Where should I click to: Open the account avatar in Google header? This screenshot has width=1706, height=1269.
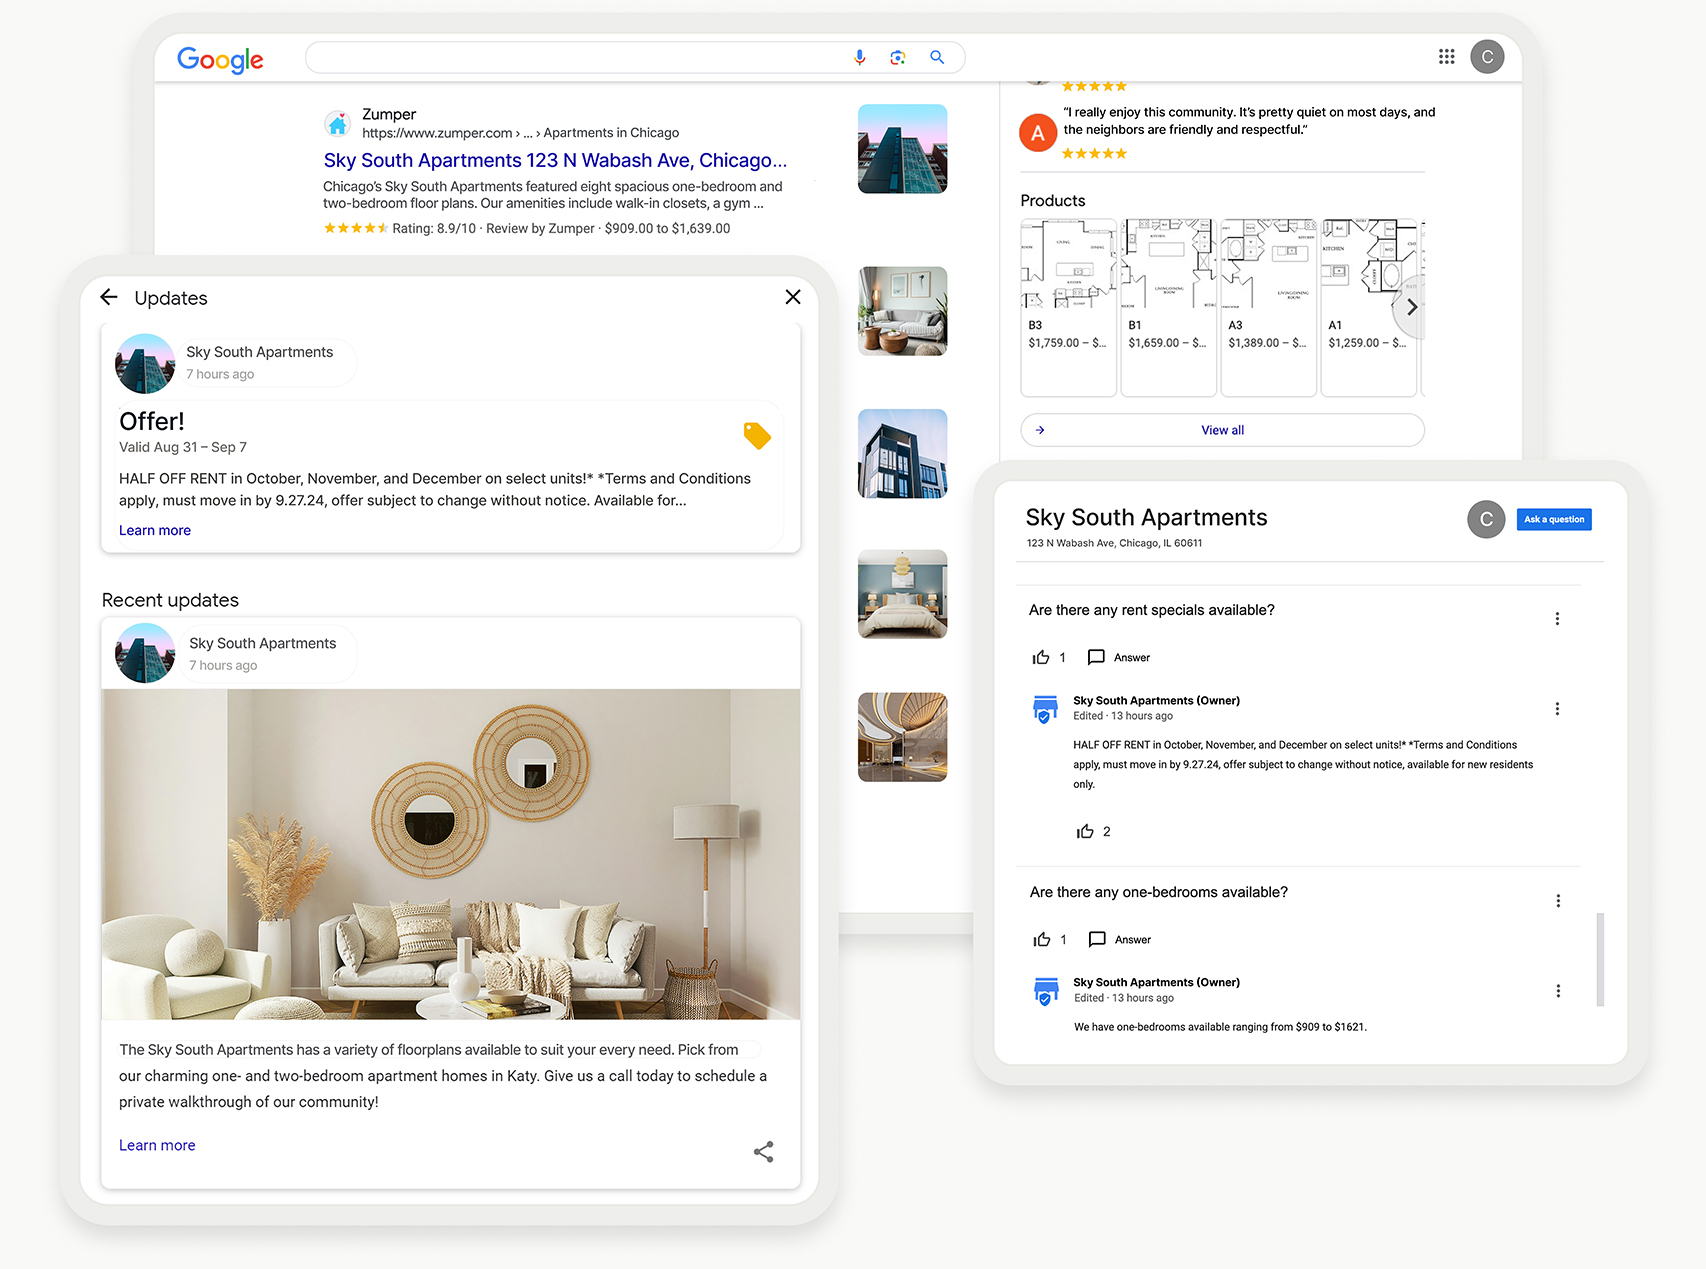[x=1487, y=57]
